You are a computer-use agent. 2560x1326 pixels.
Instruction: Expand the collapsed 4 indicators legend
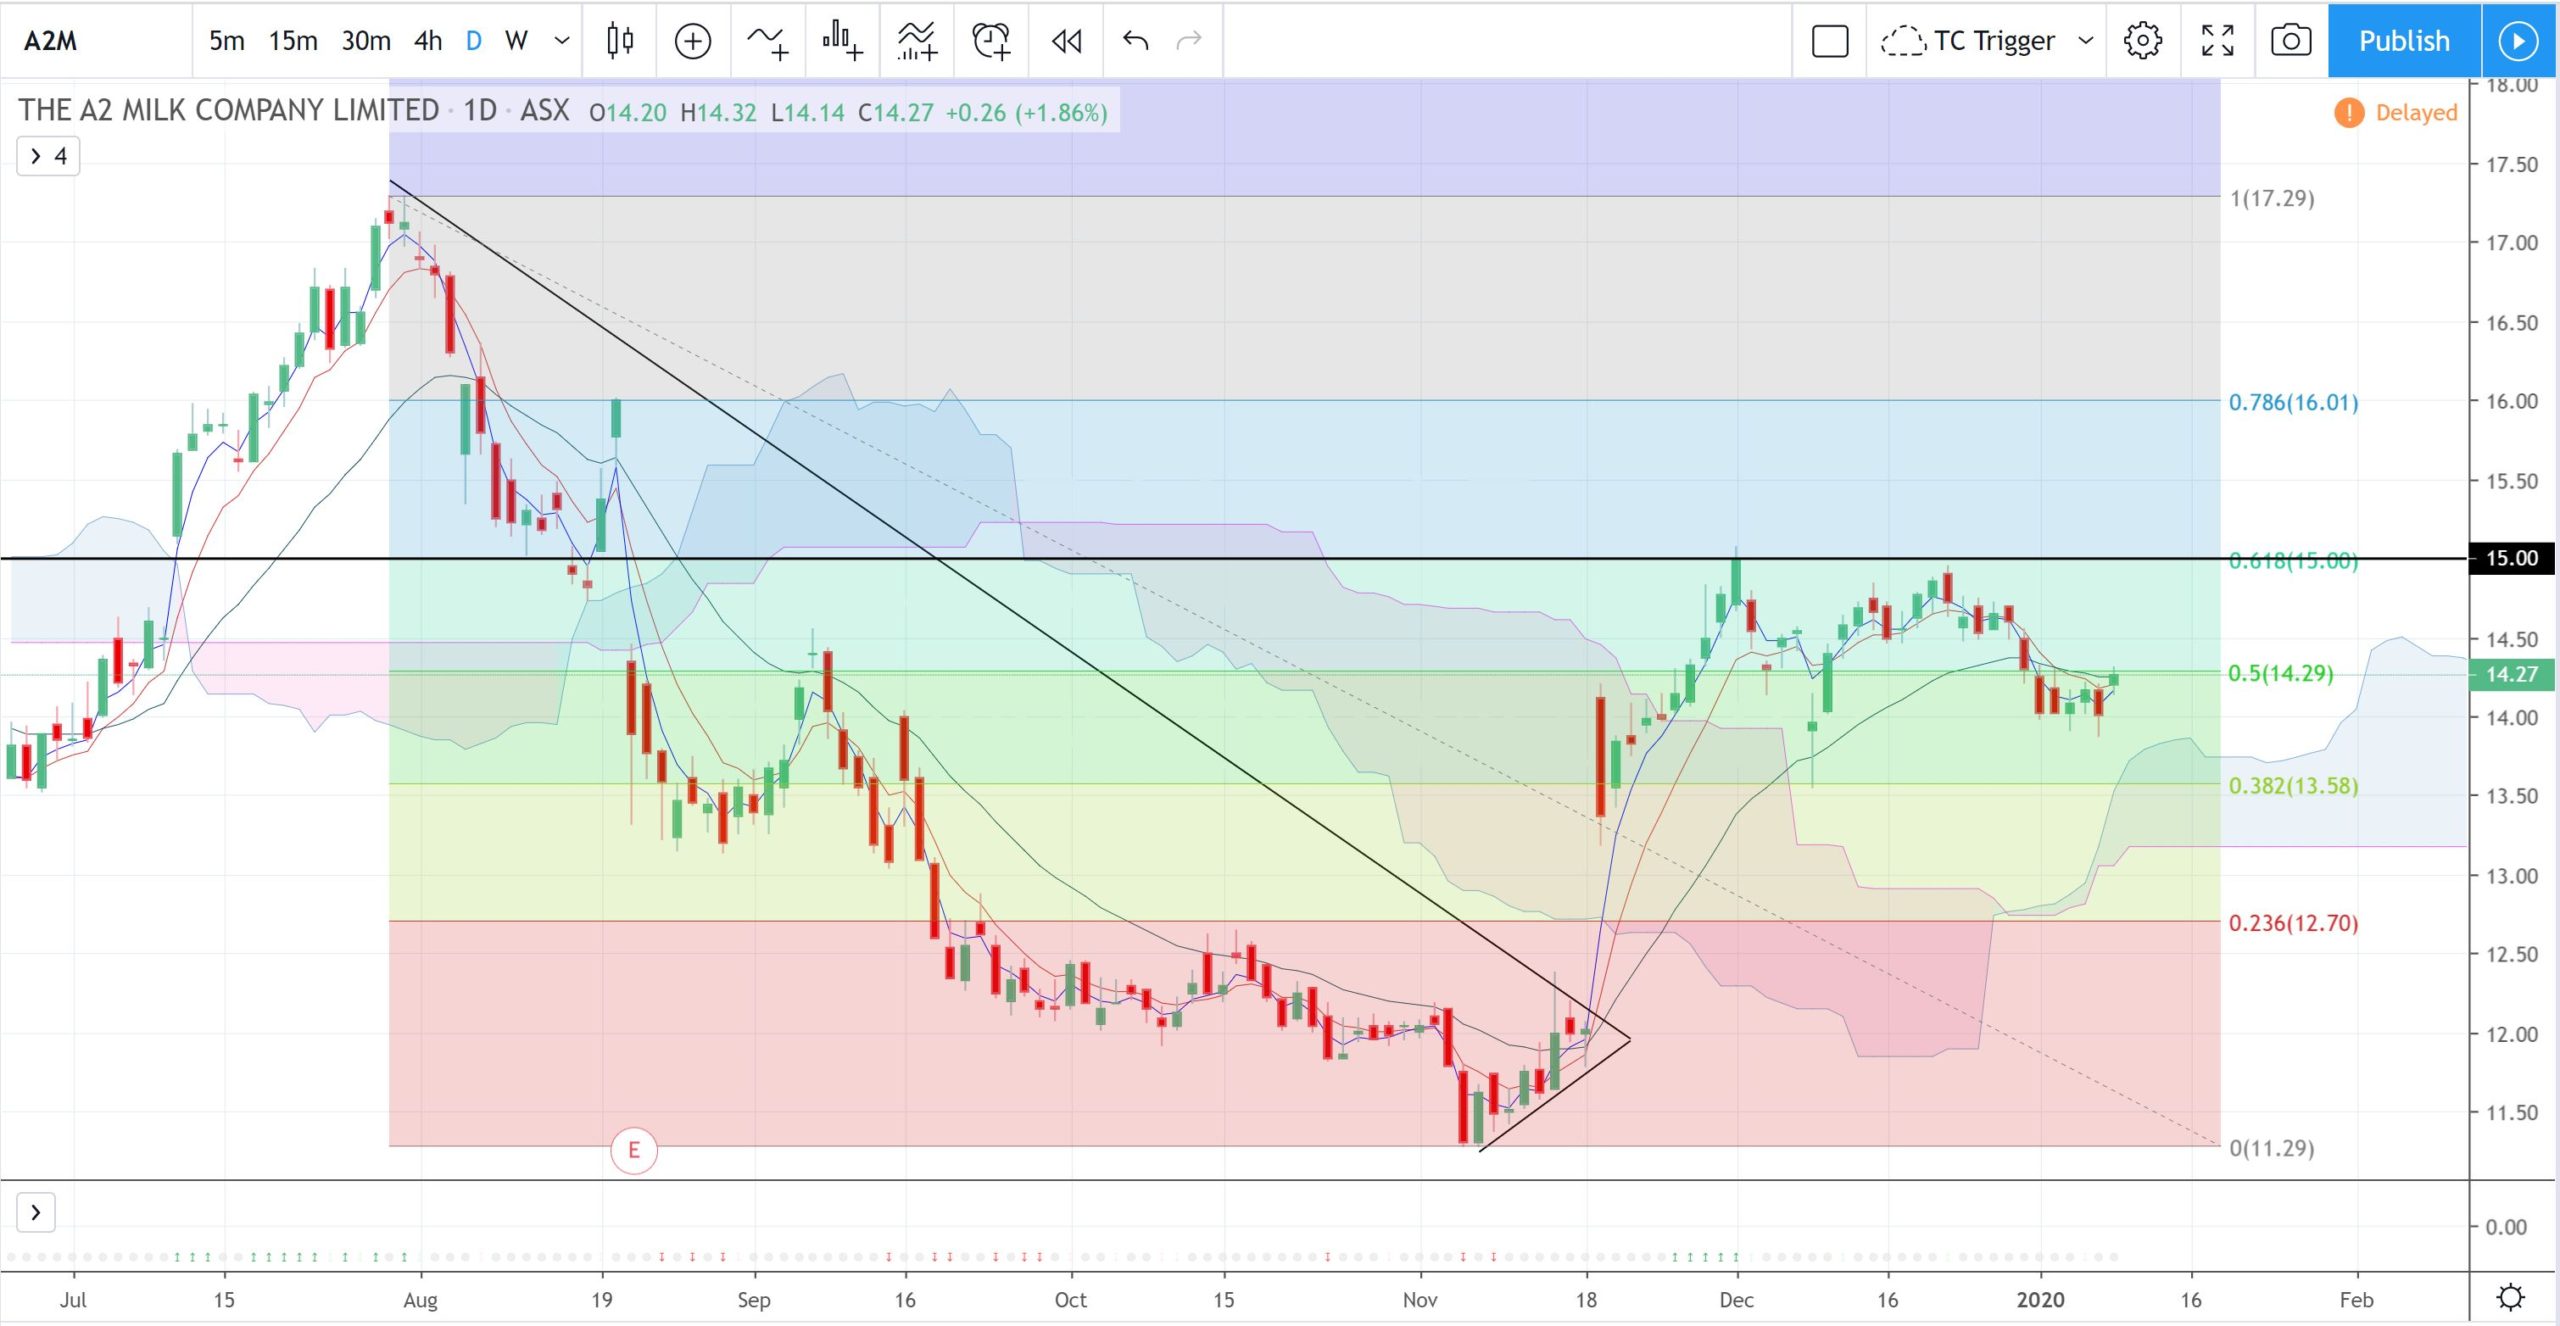coord(48,156)
